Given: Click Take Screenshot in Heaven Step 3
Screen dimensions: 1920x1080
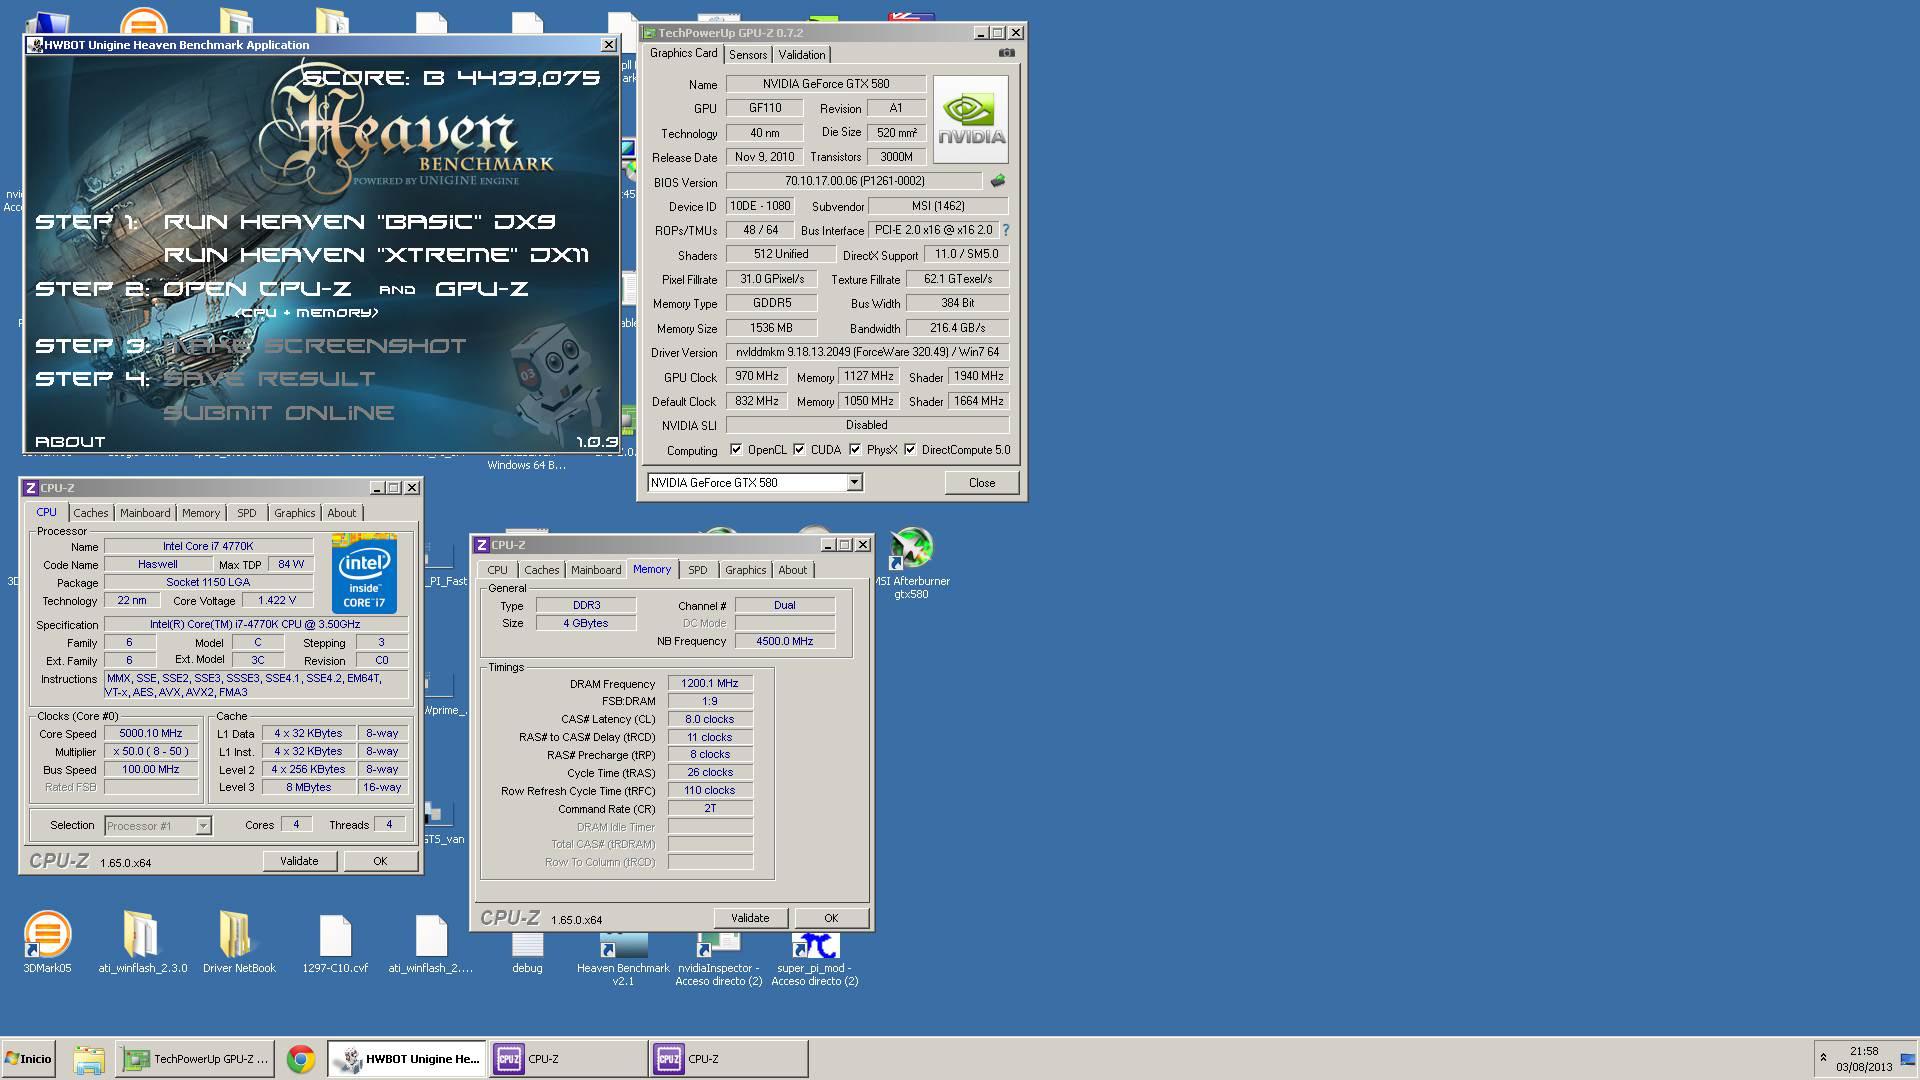Looking at the screenshot, I should [x=315, y=346].
